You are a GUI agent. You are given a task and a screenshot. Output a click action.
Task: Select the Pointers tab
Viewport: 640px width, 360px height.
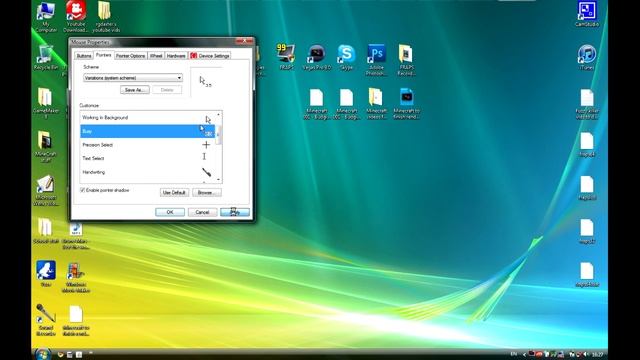tap(104, 55)
